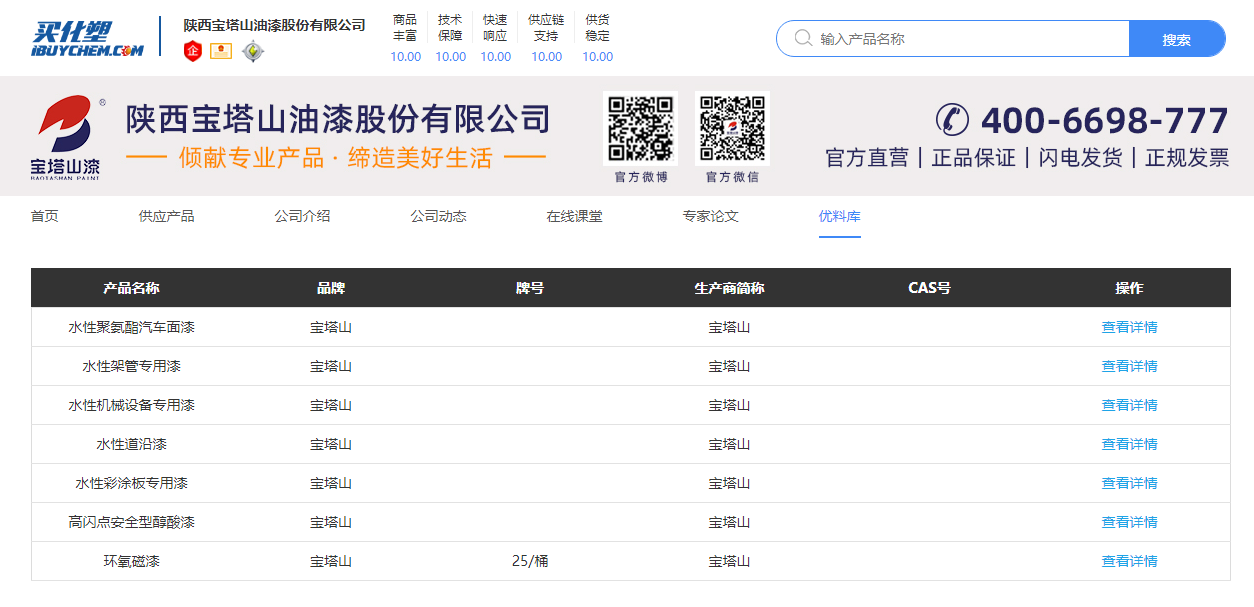This screenshot has height=607, width=1254.
Task: Open the 在线课堂 tab
Action: [x=575, y=216]
